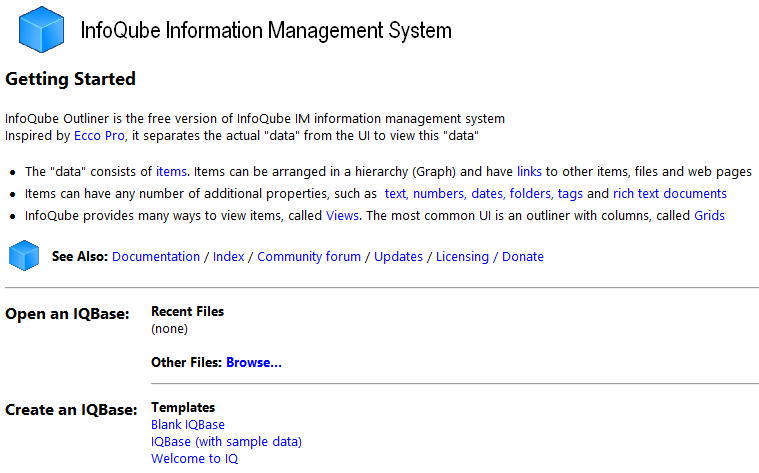Image resolution: width=759 pixels, height=473 pixels.
Task: Click the 'Create an IQBase:' heading
Action: tap(71, 410)
